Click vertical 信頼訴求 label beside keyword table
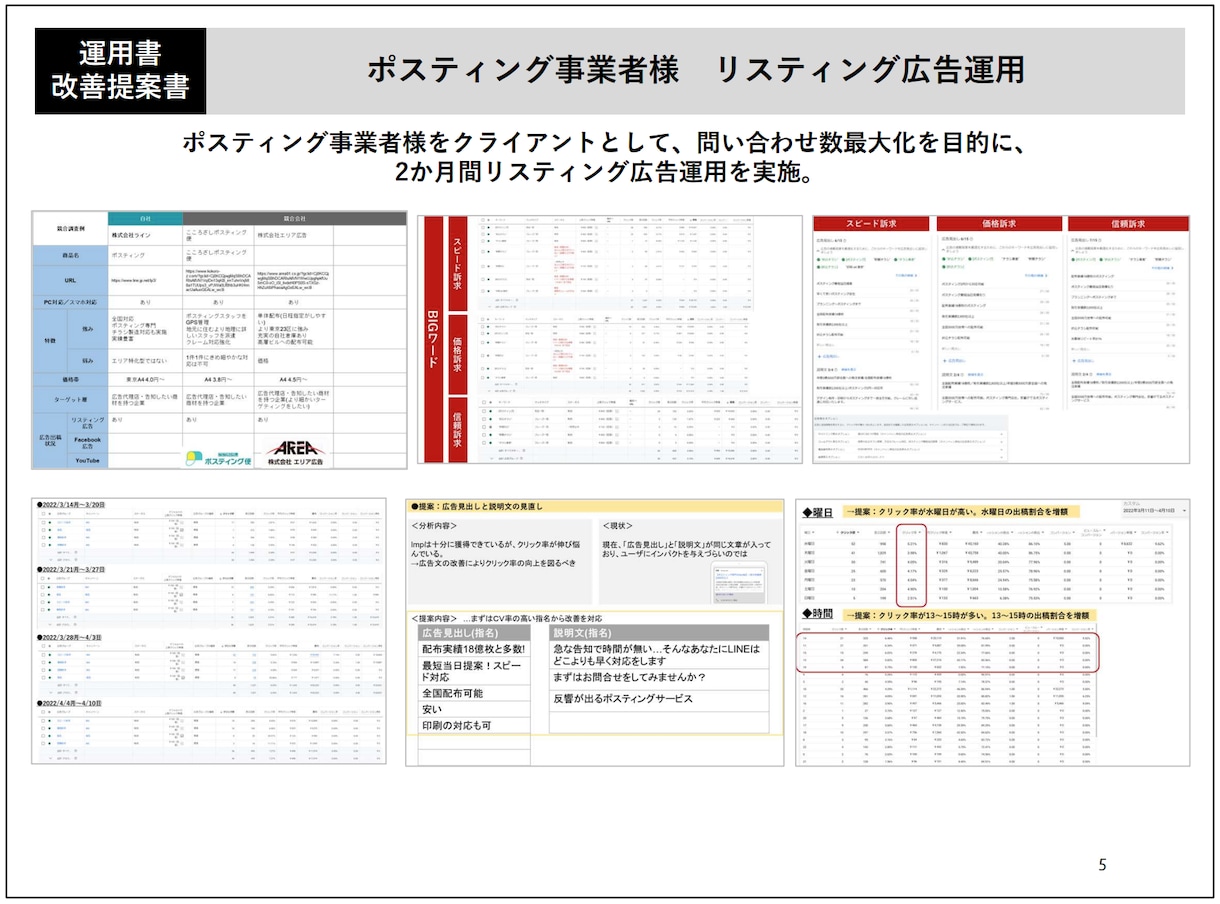 pyautogui.click(x=458, y=430)
